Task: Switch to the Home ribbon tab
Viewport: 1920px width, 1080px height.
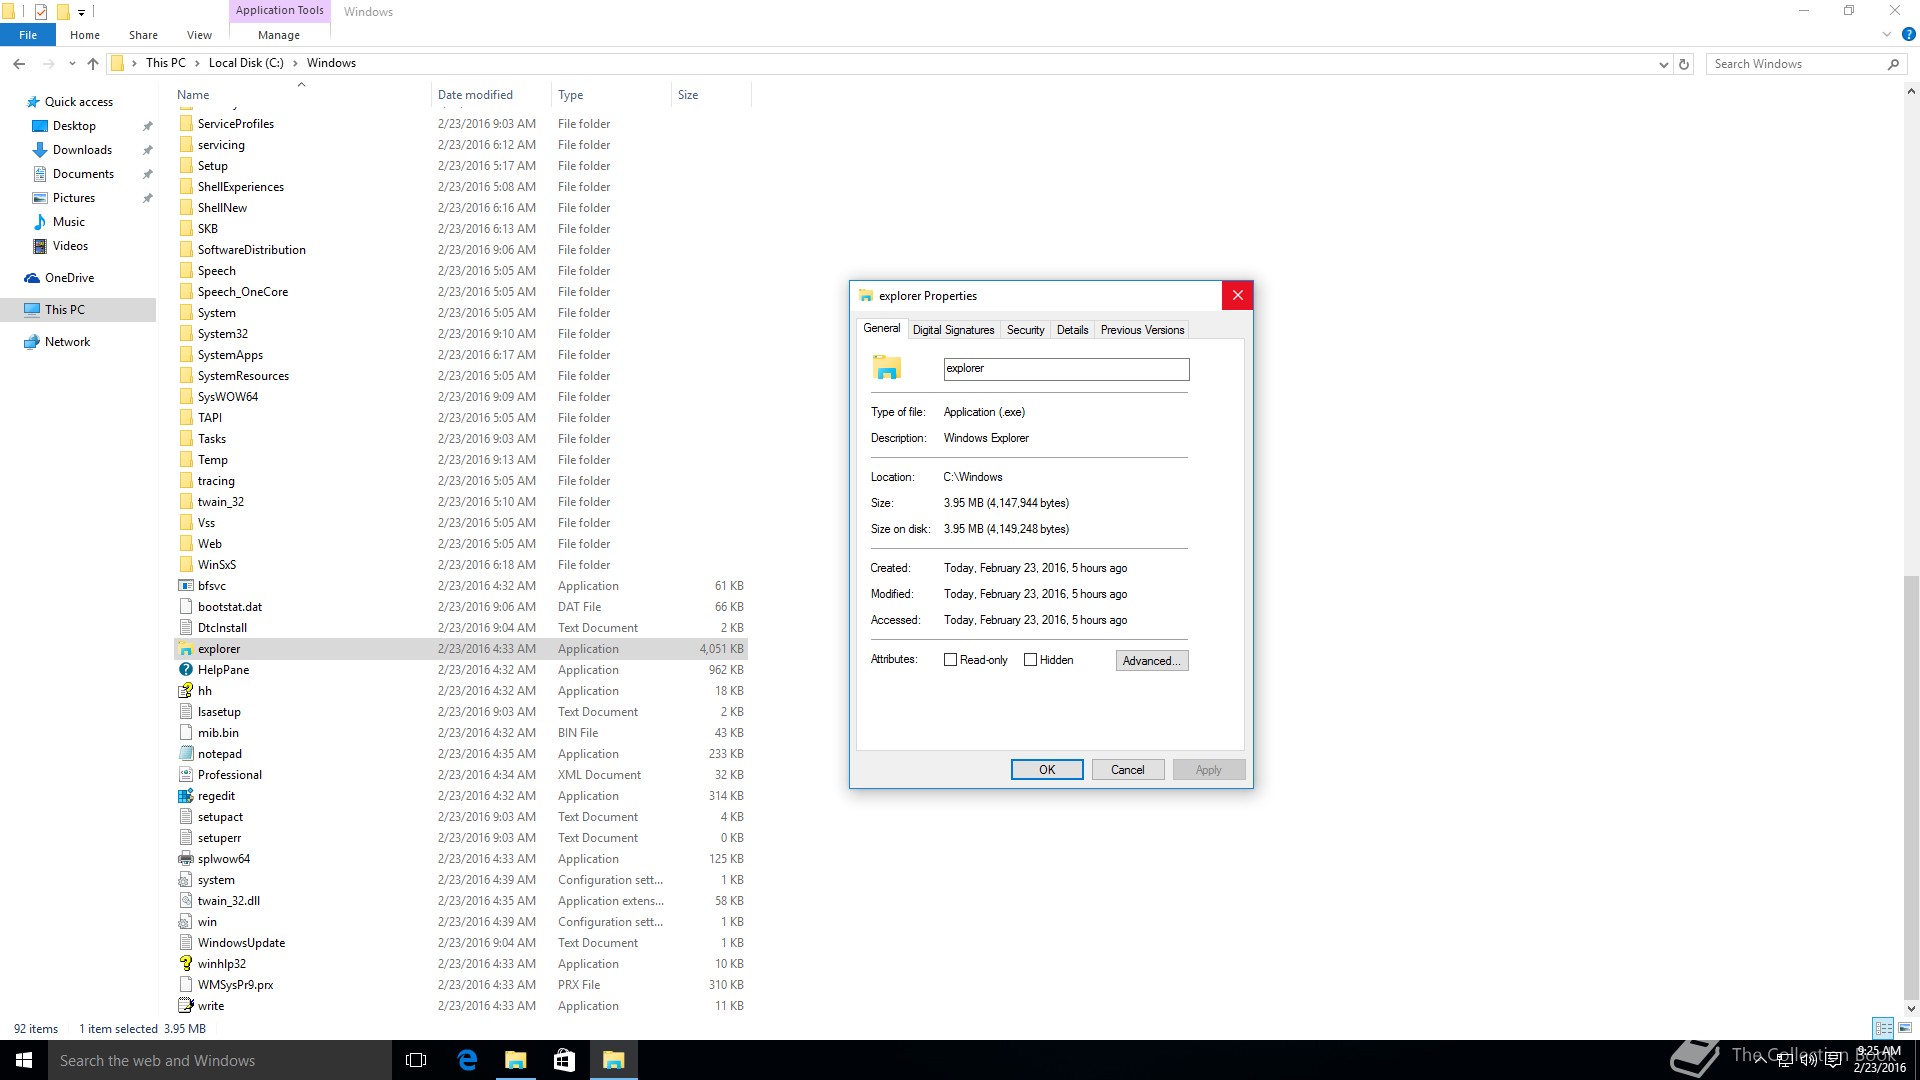Action: (x=85, y=35)
